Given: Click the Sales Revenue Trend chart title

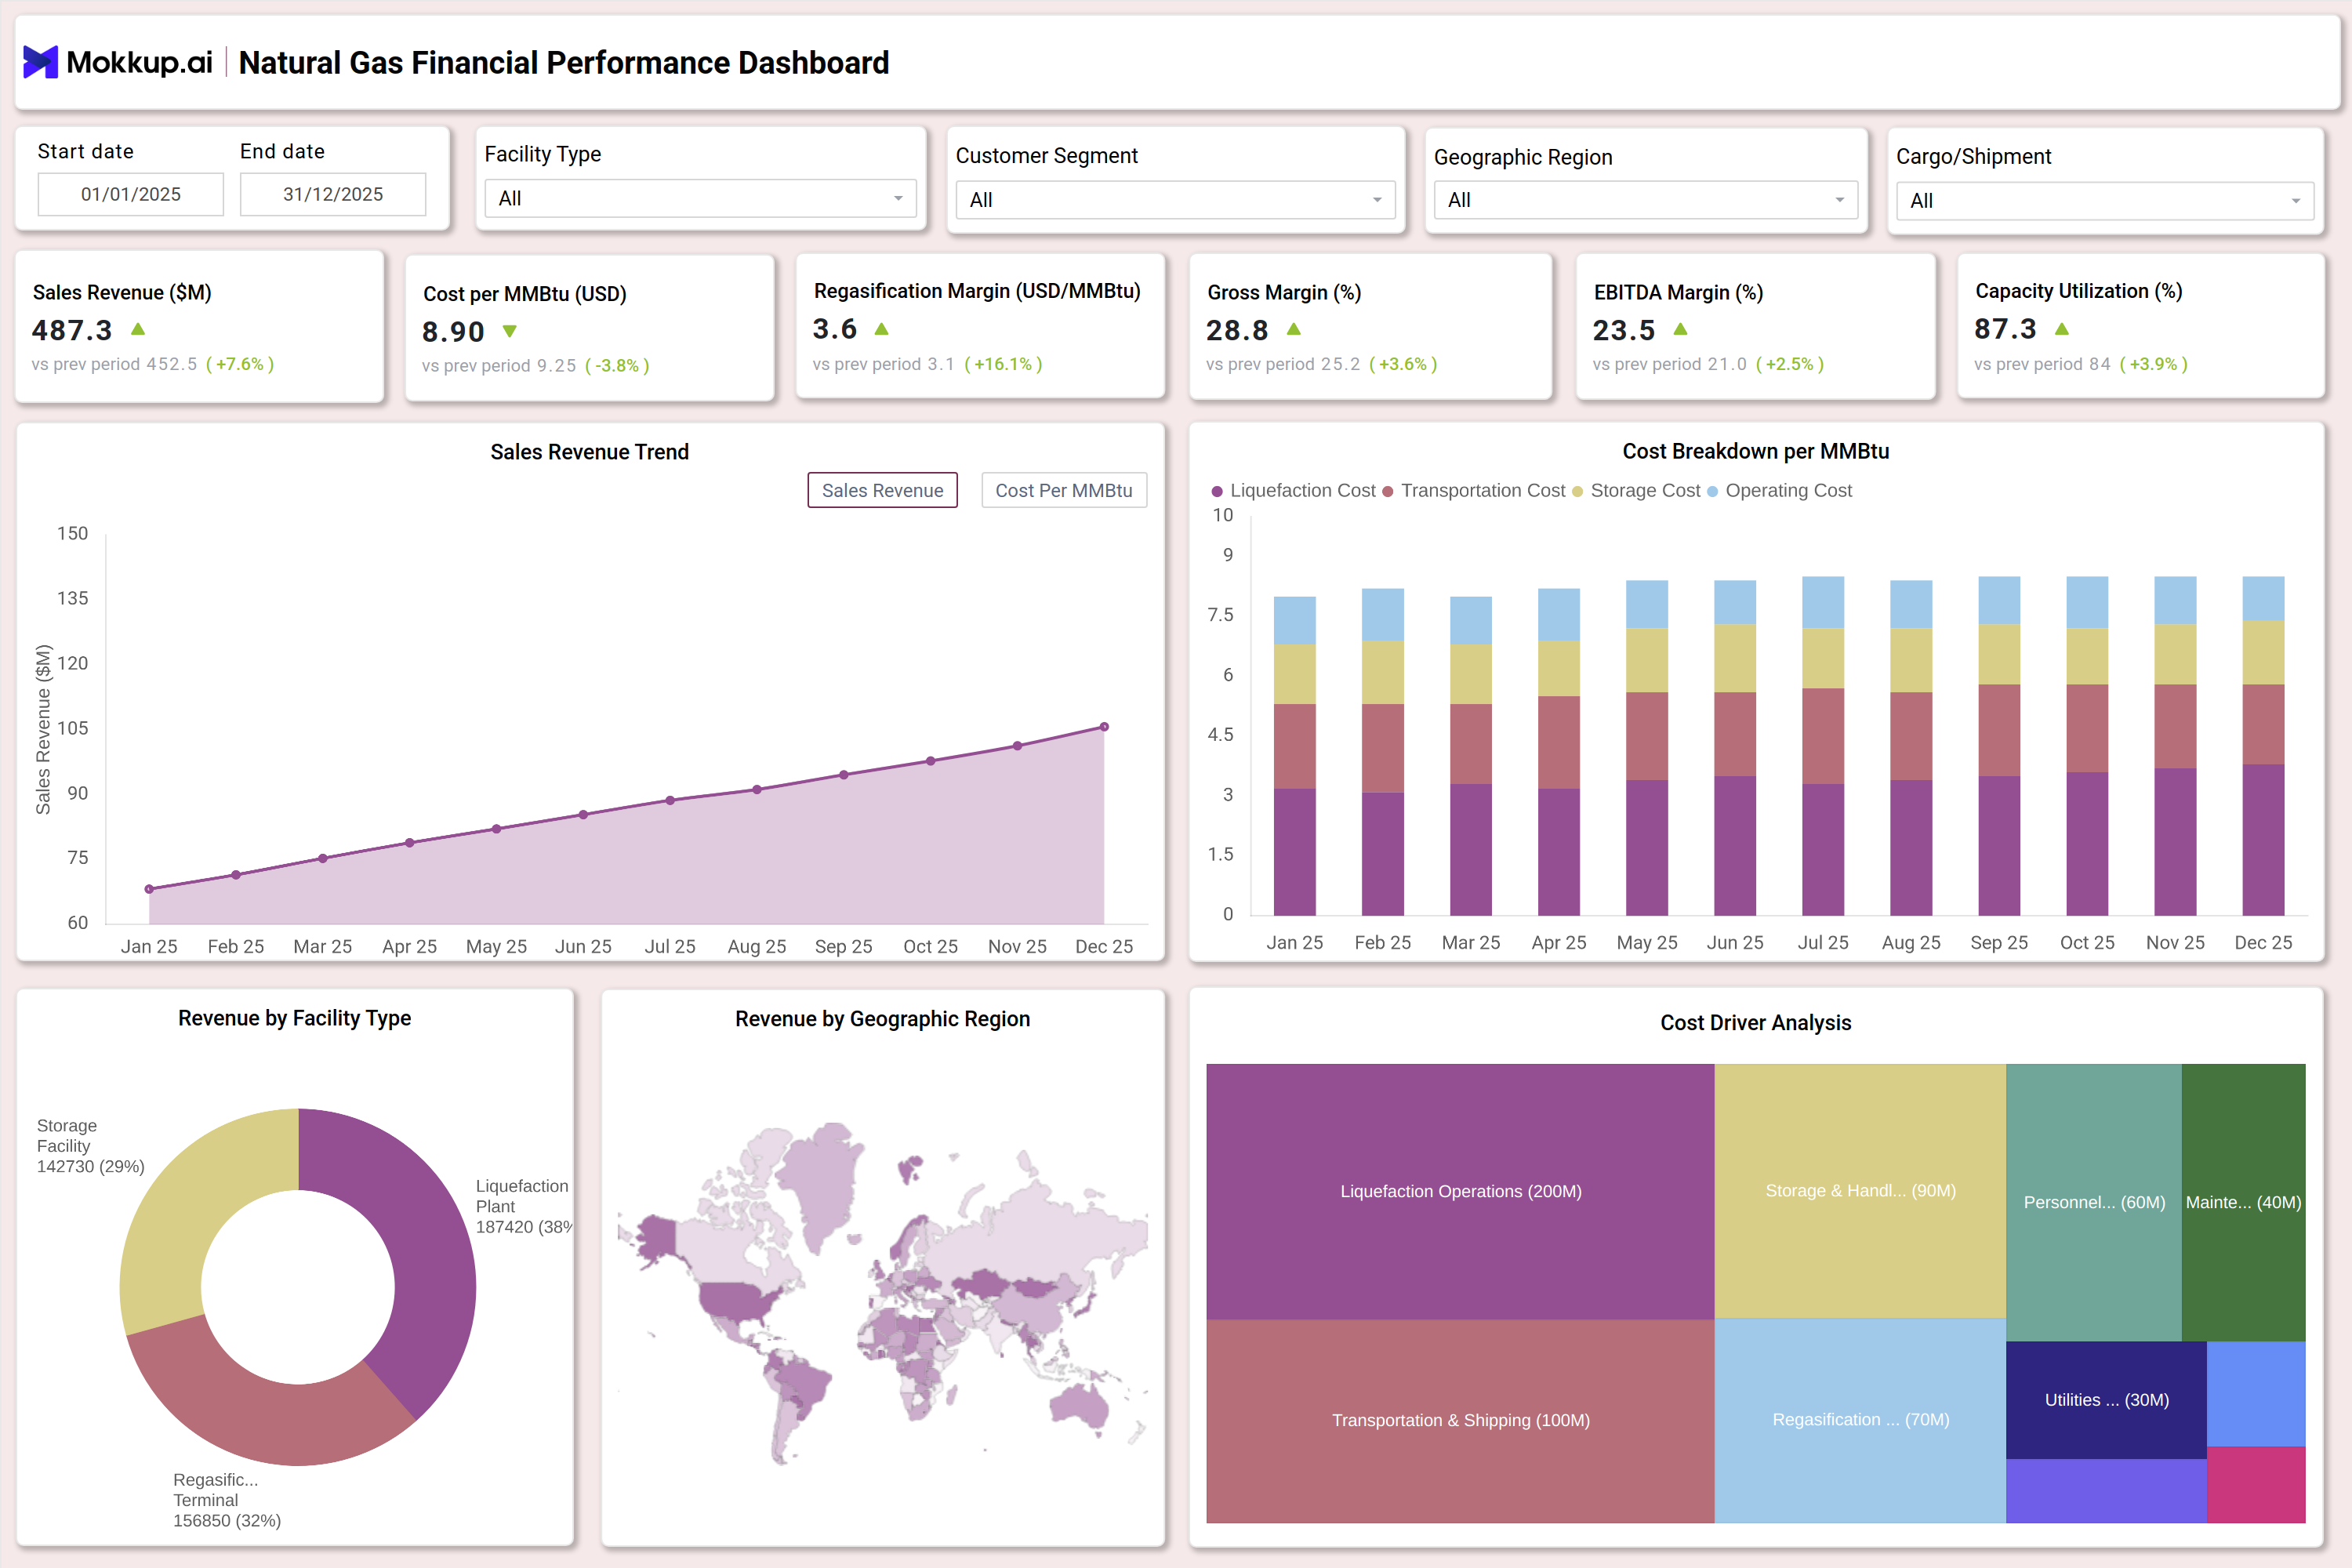Looking at the screenshot, I should click(x=590, y=452).
